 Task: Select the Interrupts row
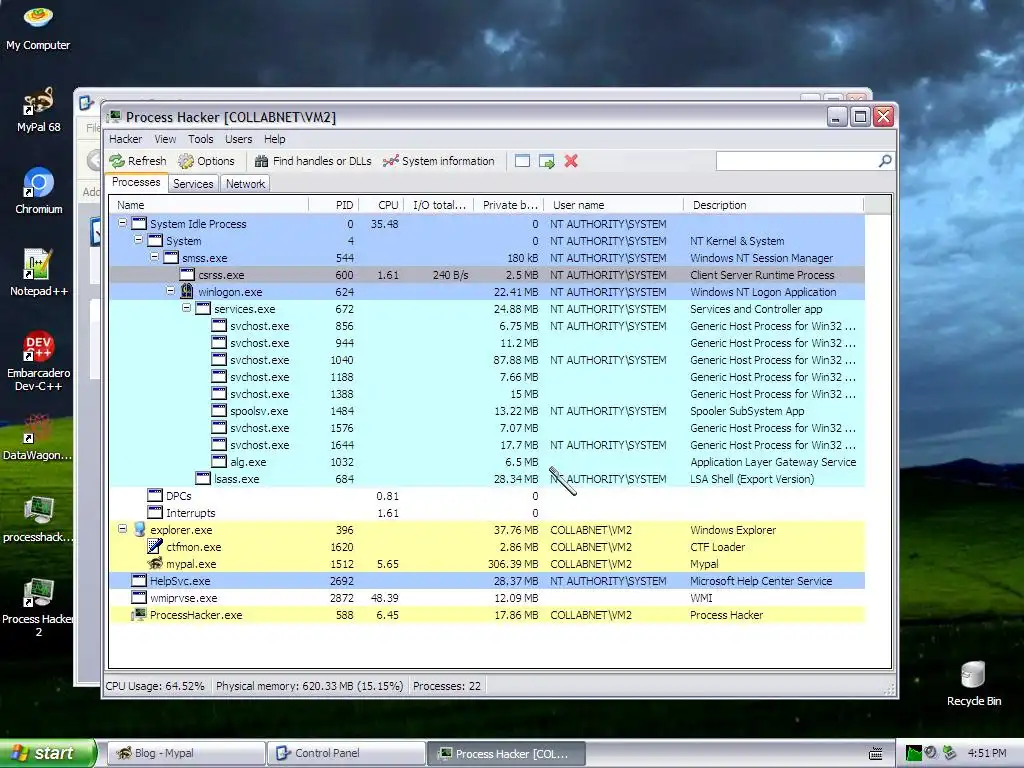point(487,513)
